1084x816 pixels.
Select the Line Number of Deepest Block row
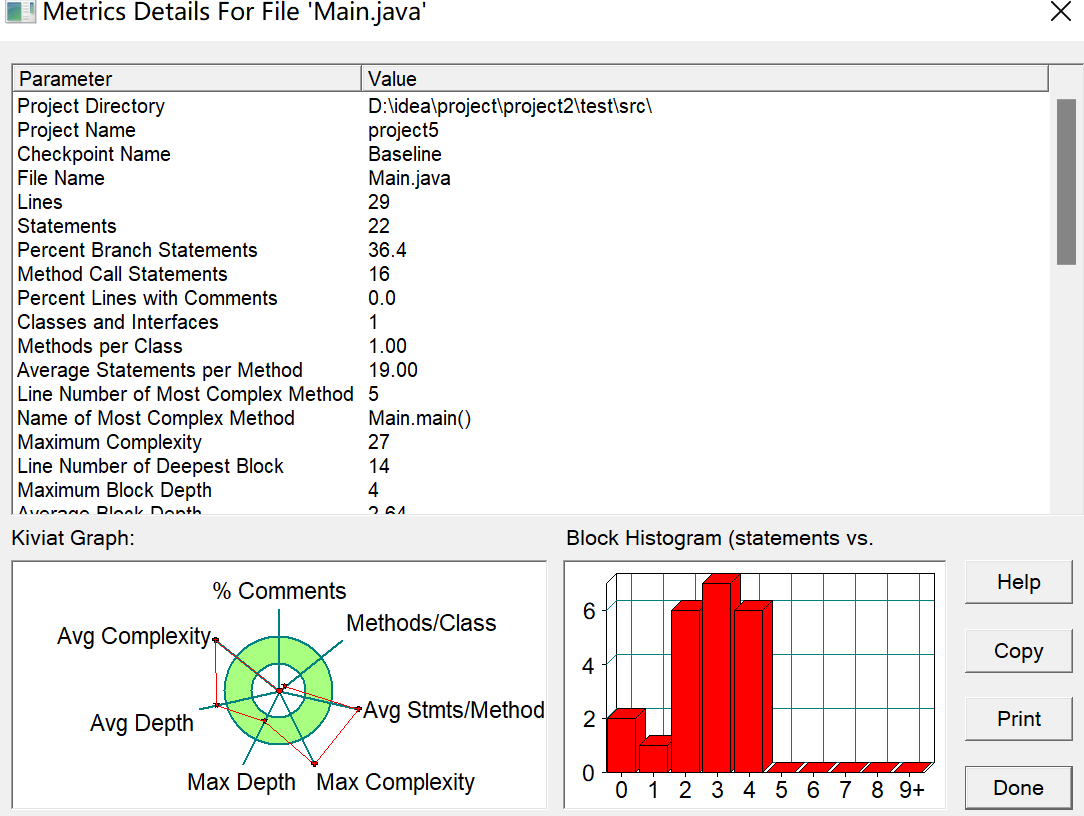[530, 466]
